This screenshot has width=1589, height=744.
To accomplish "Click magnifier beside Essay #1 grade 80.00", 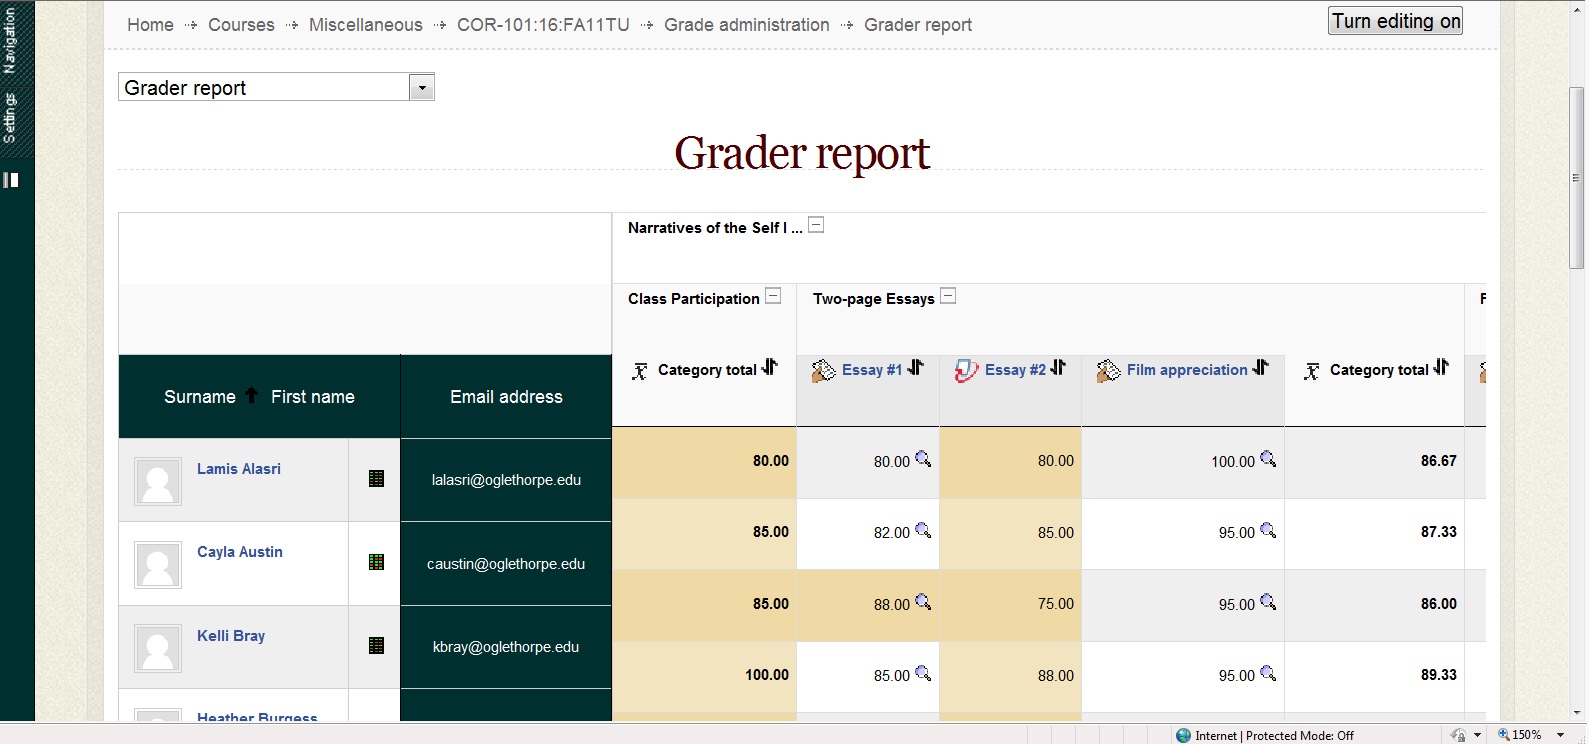I will pyautogui.click(x=923, y=459).
